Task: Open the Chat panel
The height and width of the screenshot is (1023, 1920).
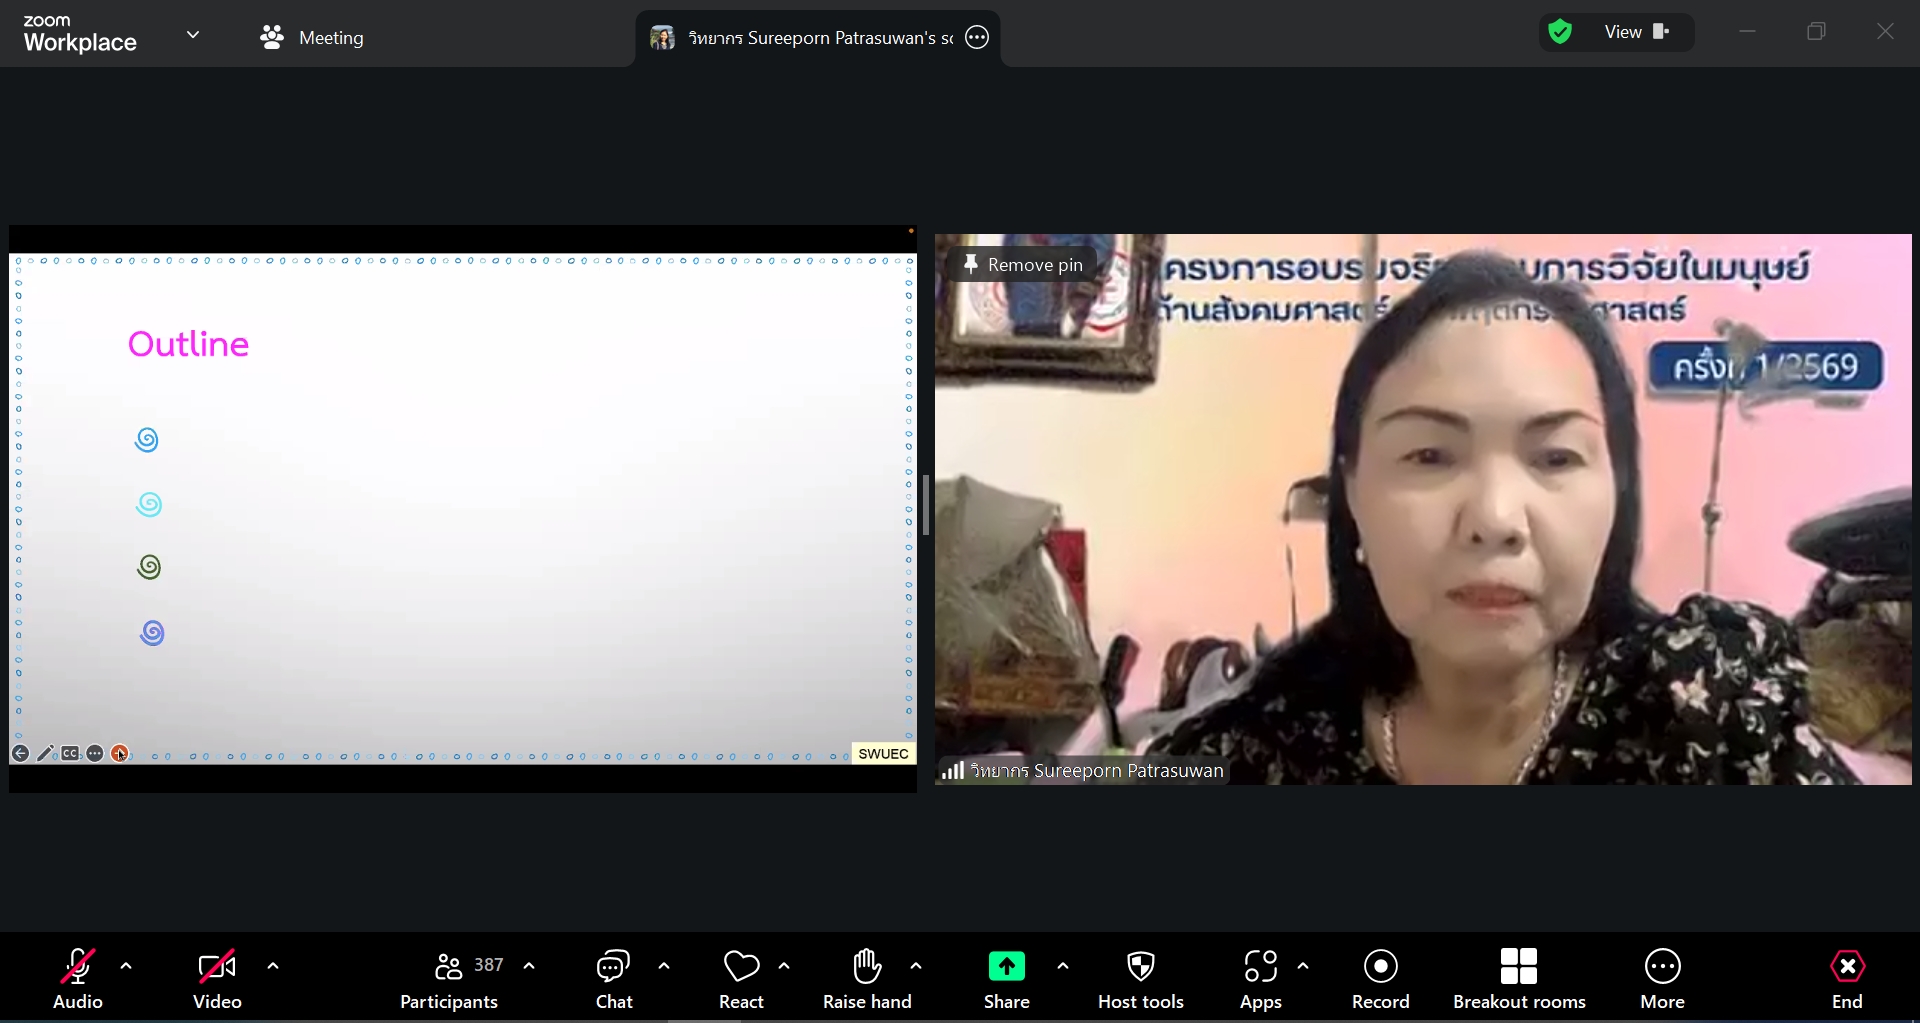Action: point(613,978)
